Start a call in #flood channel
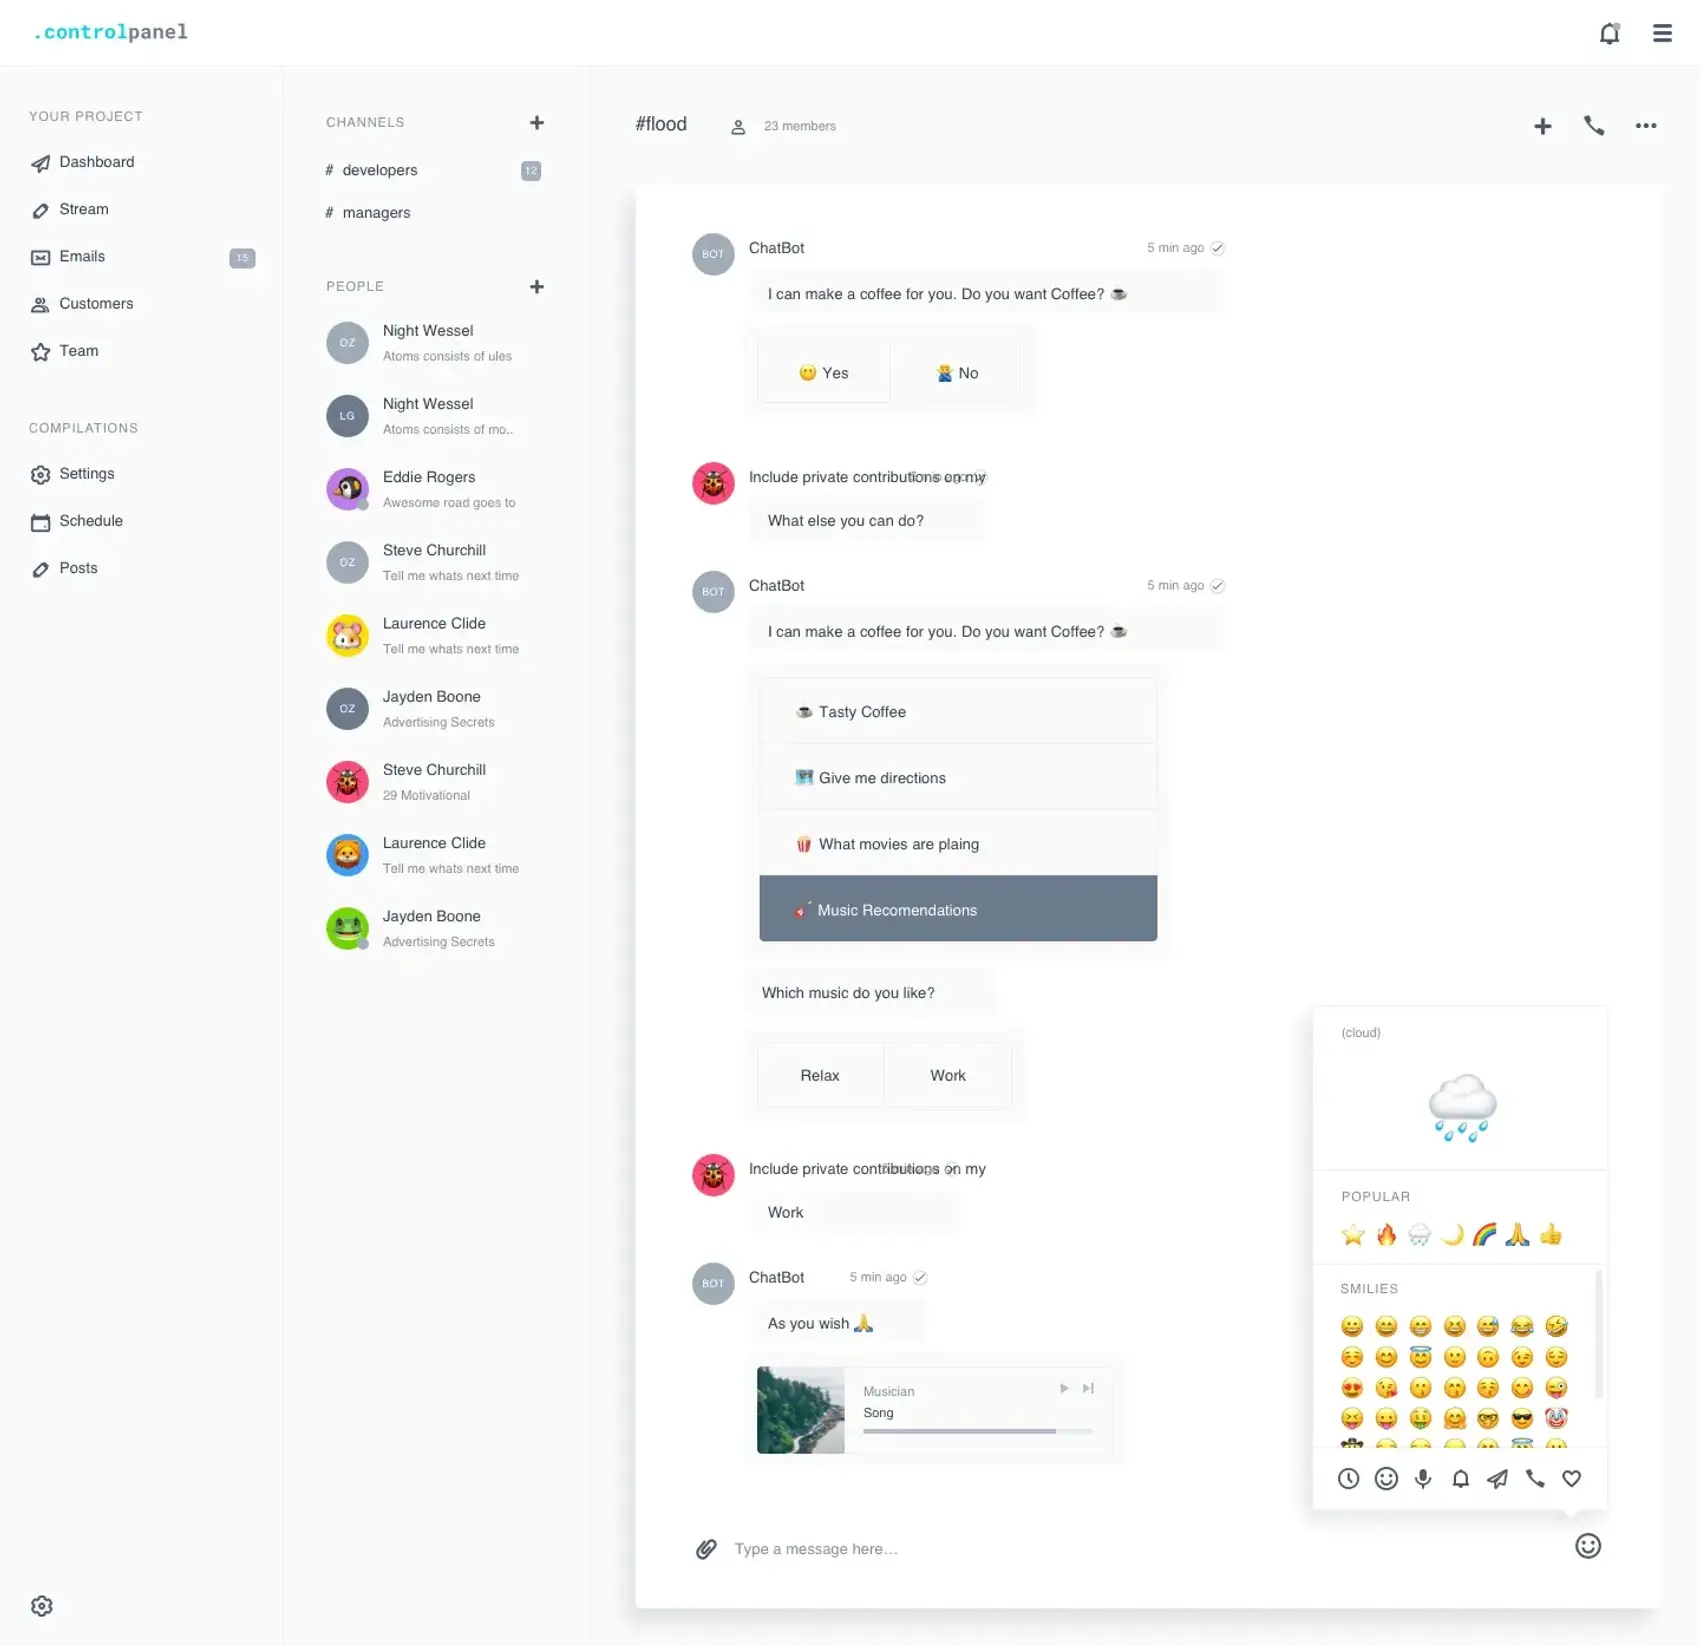The image size is (1700, 1646). click(x=1594, y=126)
